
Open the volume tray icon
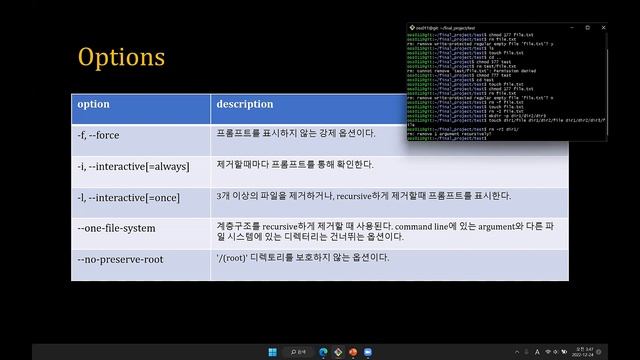click(556, 352)
